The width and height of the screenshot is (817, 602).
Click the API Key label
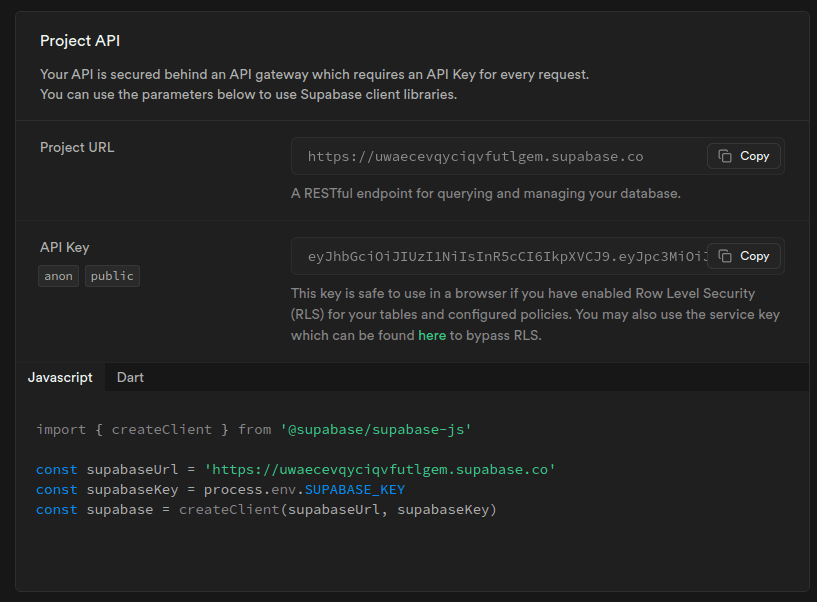[x=65, y=247]
